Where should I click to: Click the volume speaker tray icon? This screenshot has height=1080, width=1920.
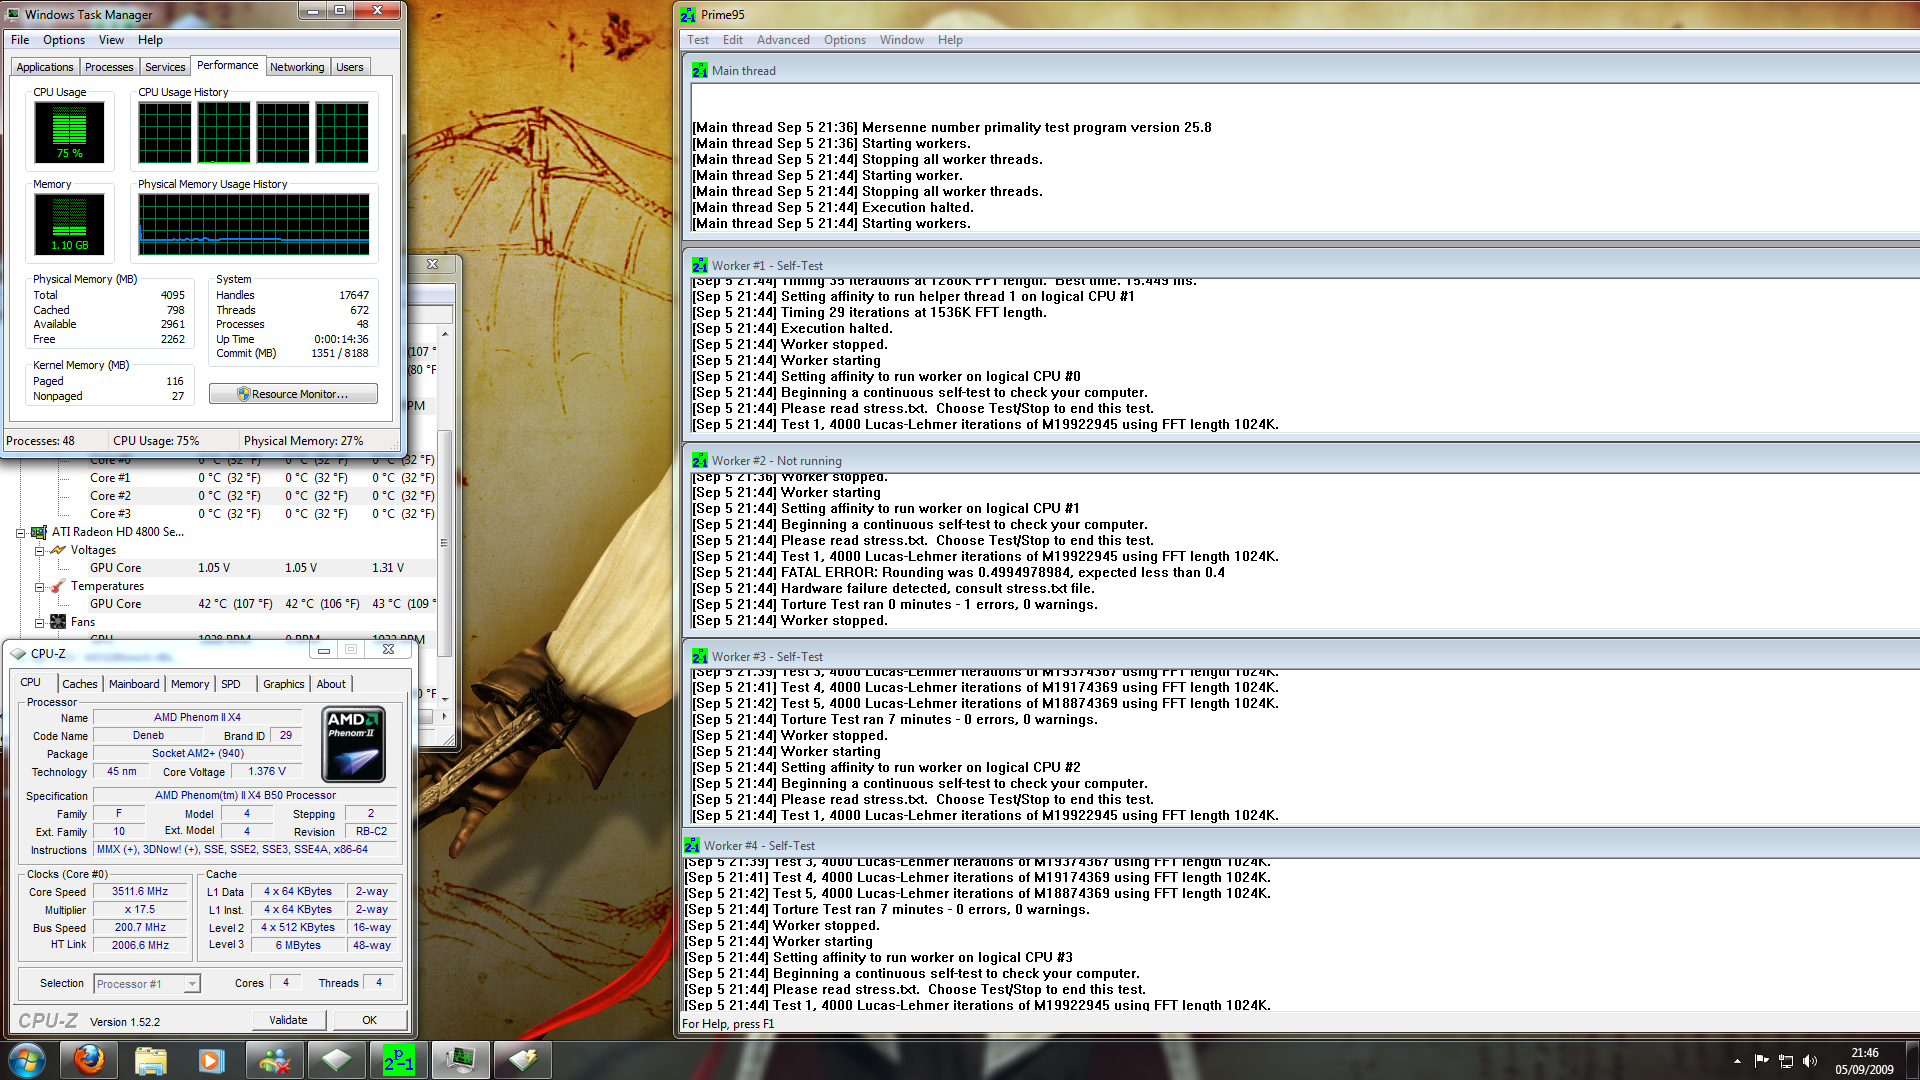pos(1809,1061)
